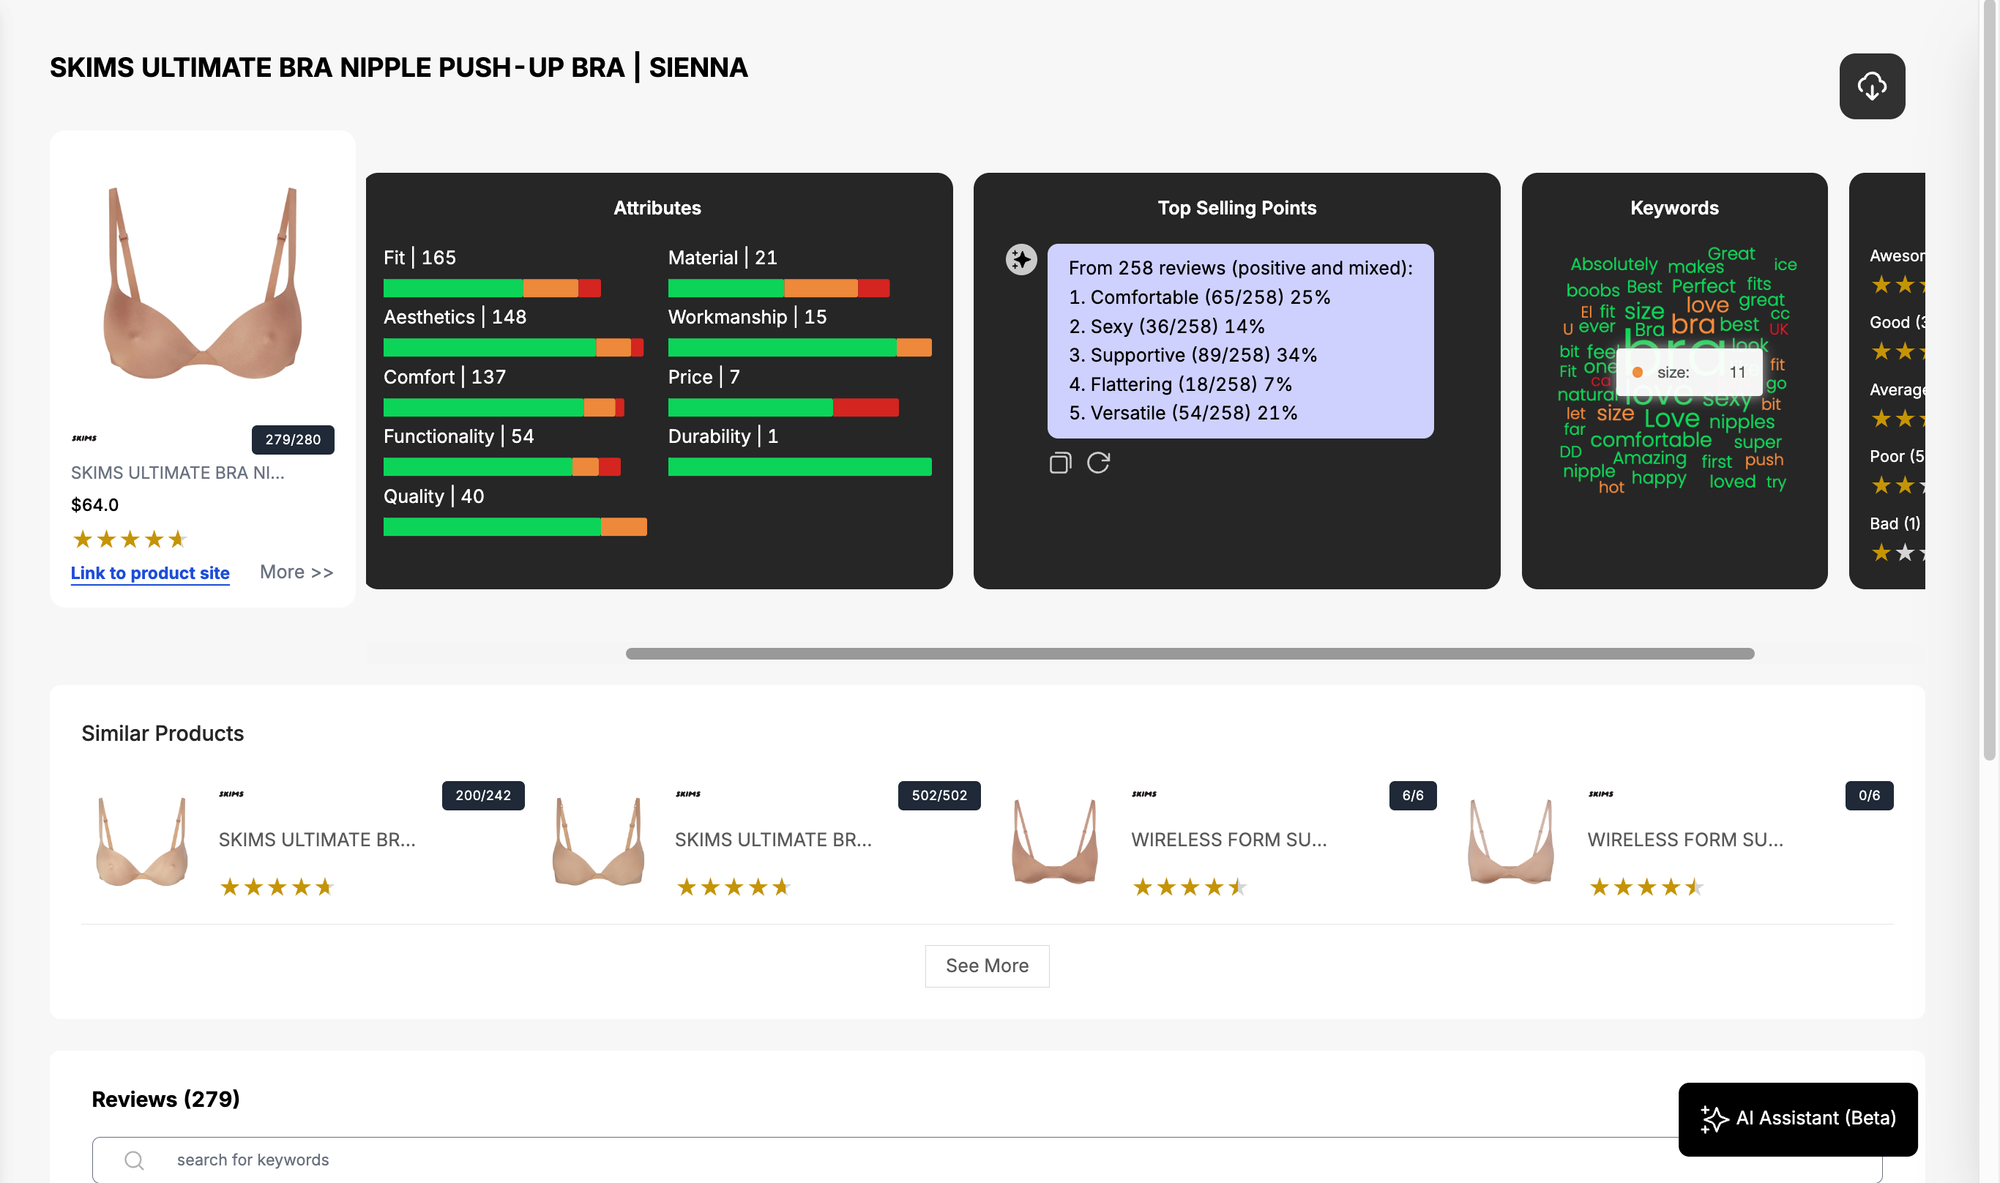This screenshot has width=2000, height=1183.
Task: Click the 'Amazing' keyword in word cloud
Action: pos(1650,458)
